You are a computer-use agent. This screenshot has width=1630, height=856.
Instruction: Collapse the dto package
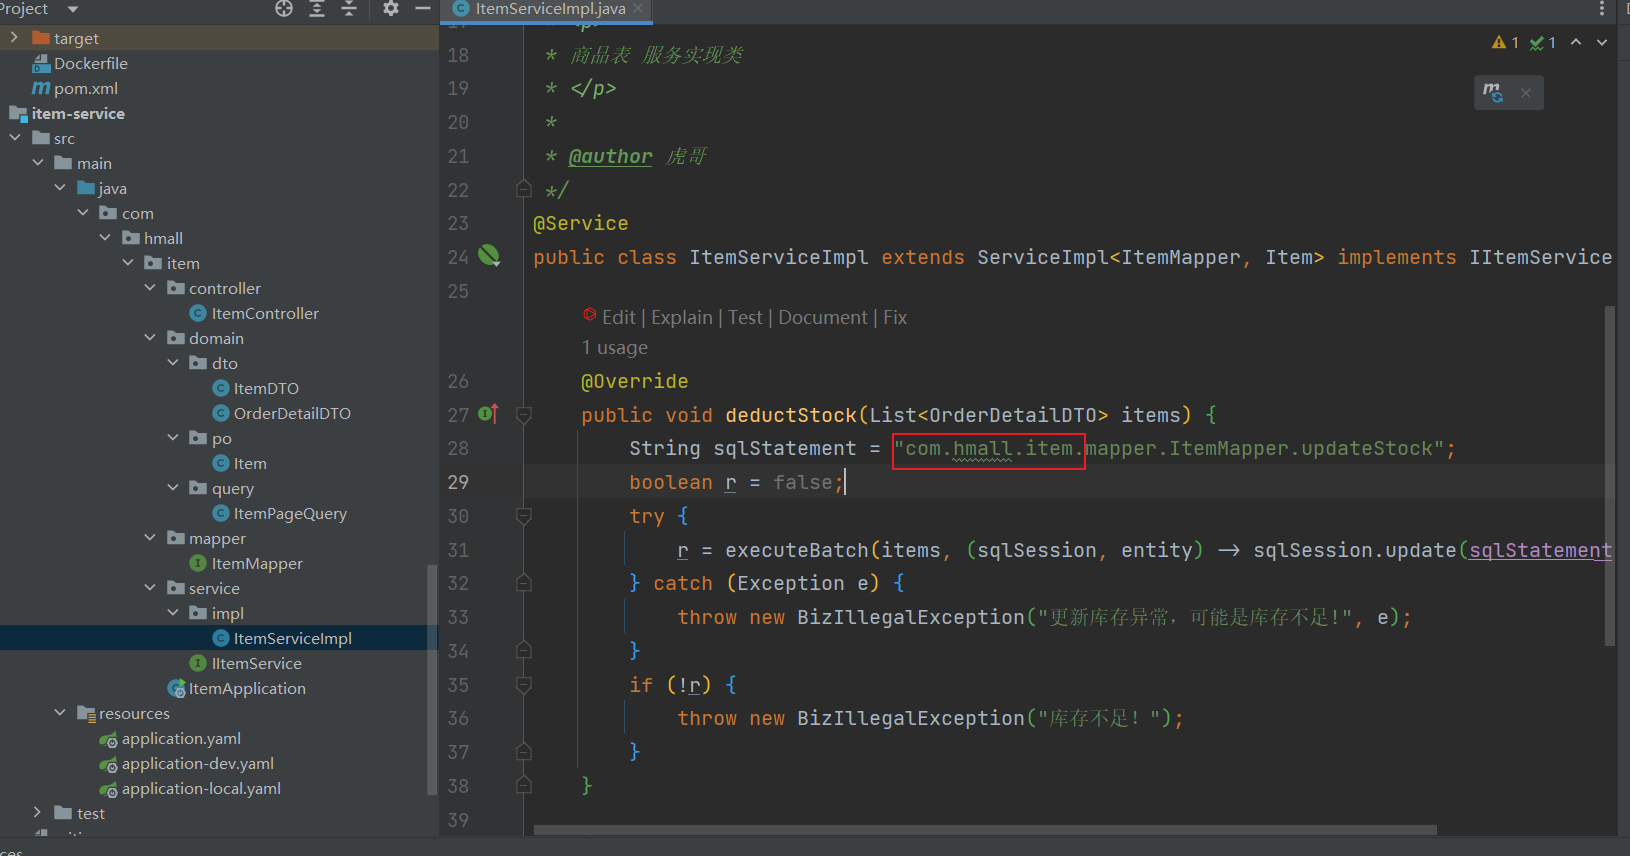173,363
